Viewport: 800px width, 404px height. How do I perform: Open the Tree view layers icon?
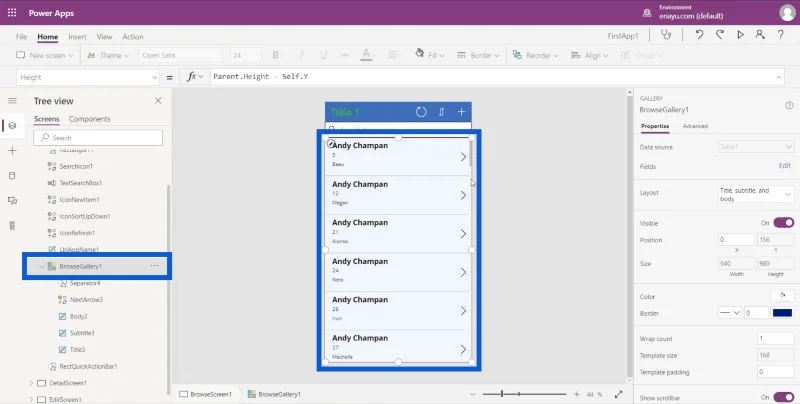(12, 125)
